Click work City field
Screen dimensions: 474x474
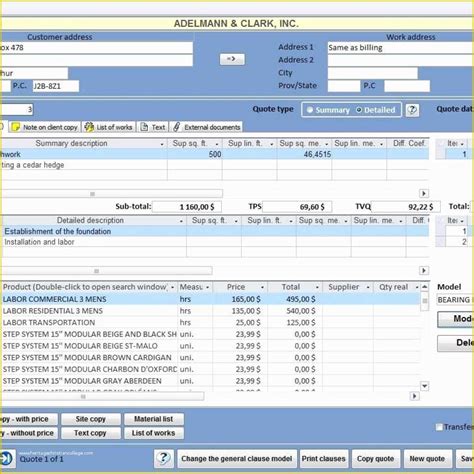click(373, 73)
